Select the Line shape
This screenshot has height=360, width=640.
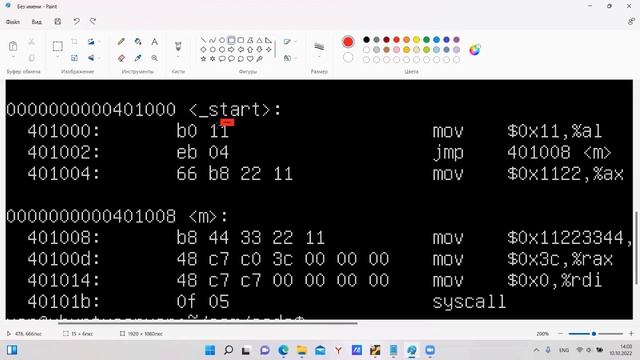(x=203, y=40)
